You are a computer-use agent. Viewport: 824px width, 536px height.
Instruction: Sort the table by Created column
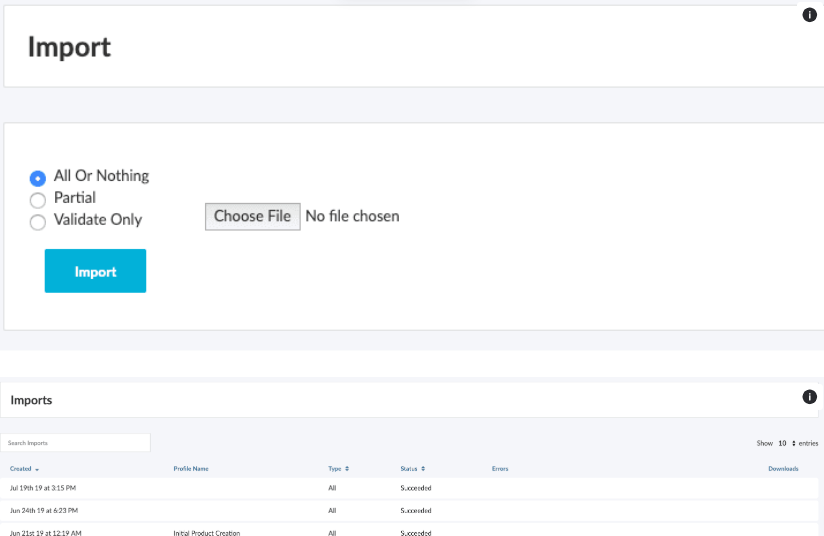tap(24, 468)
